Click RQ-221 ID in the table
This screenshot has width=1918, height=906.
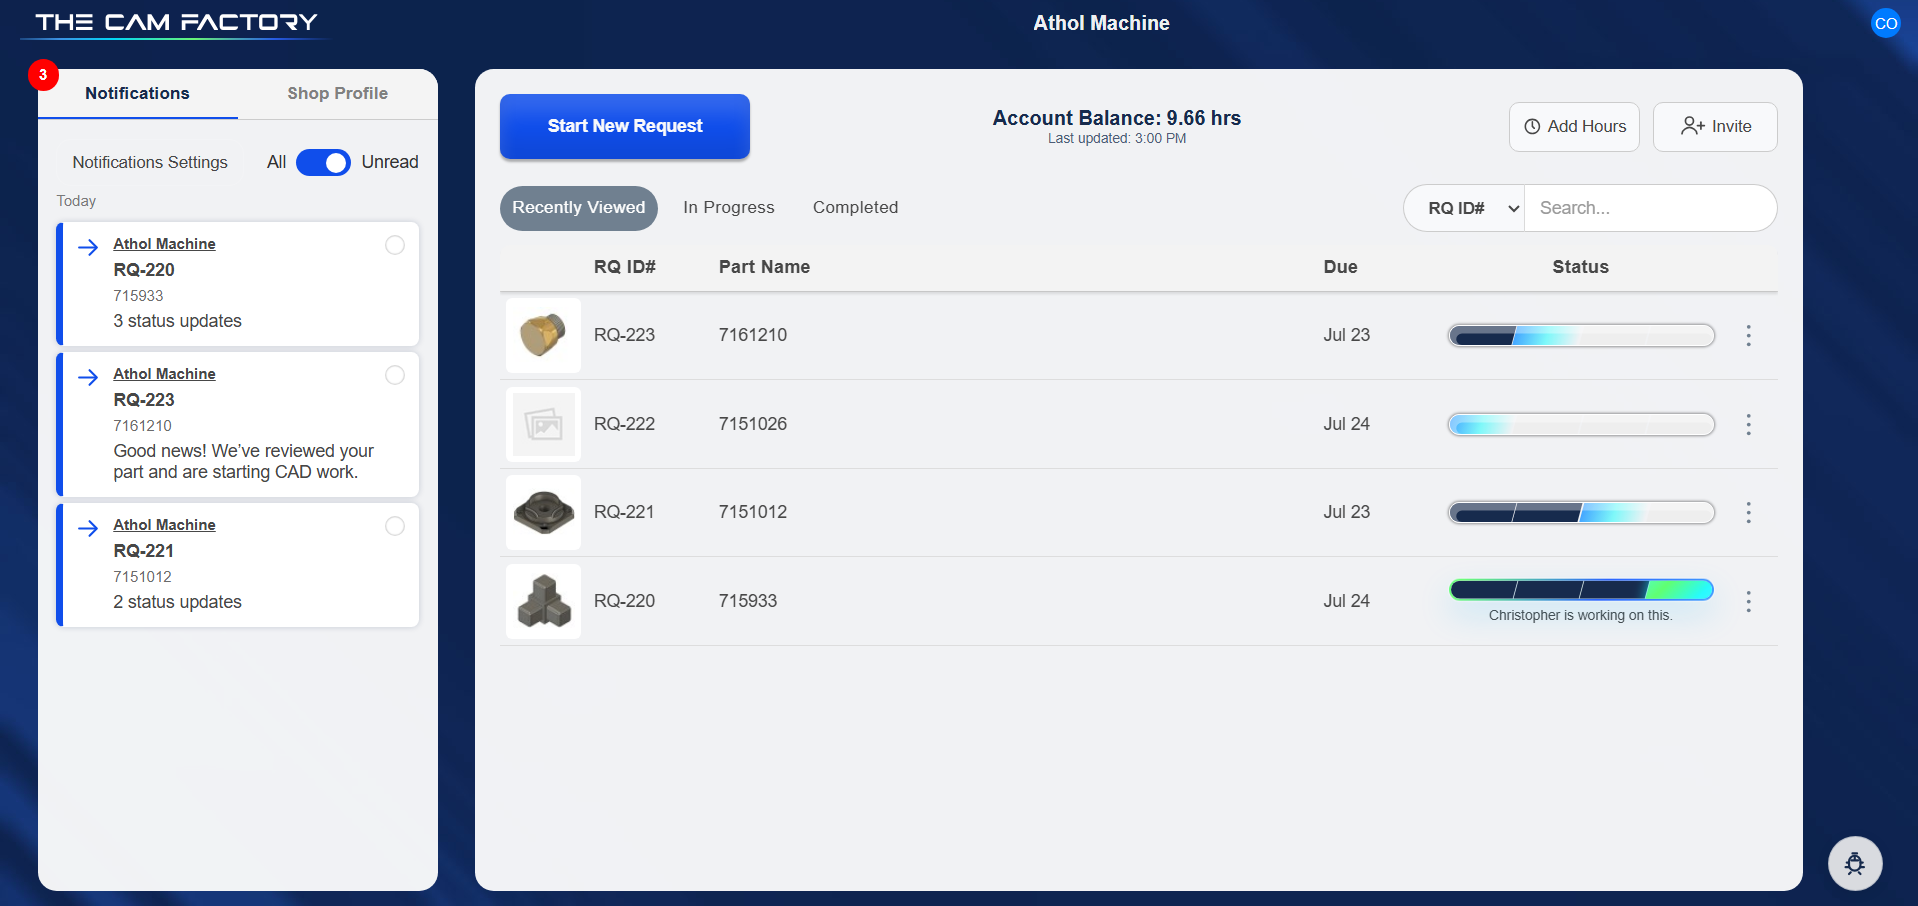pos(624,512)
